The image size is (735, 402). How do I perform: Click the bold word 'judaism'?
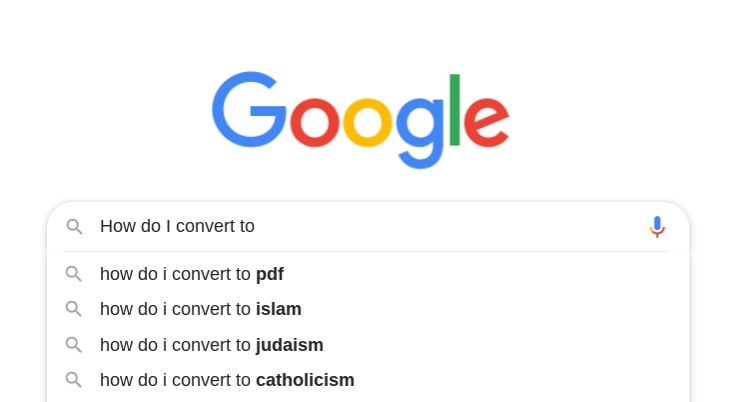tap(290, 345)
